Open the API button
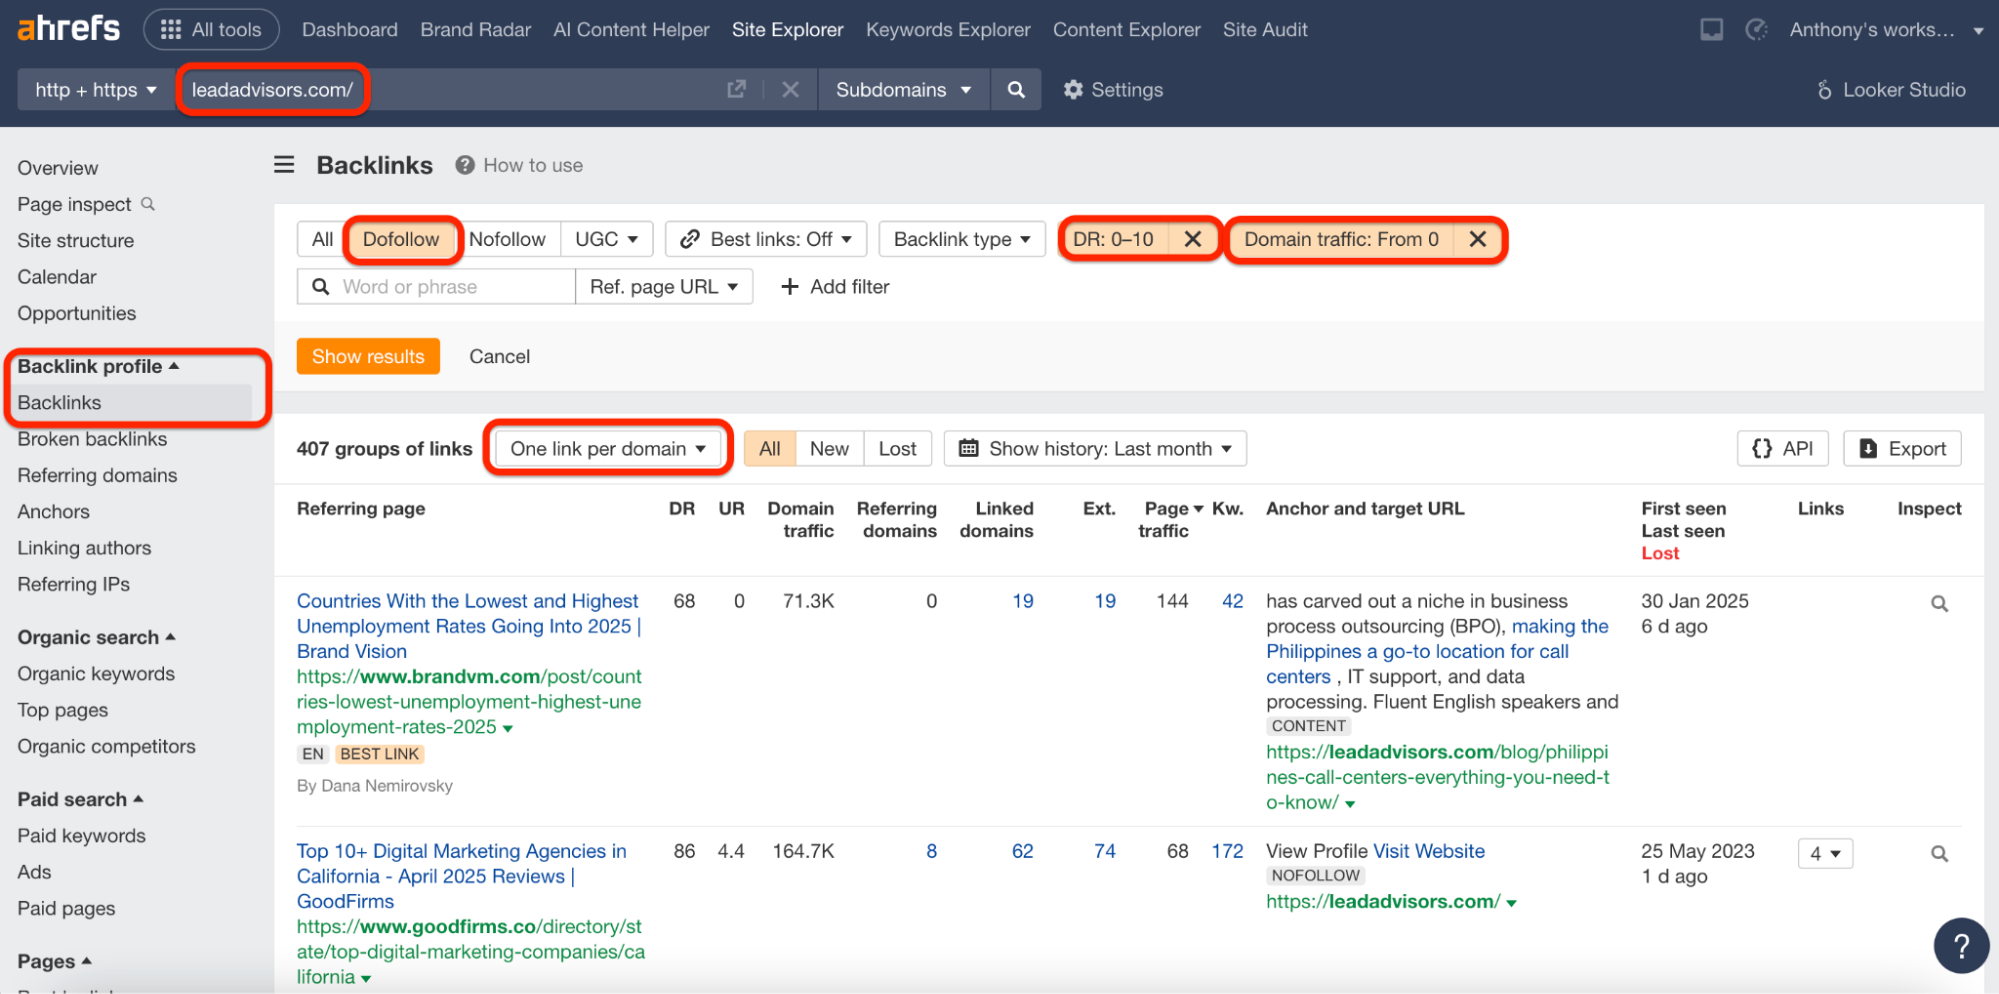The height and width of the screenshot is (994, 1999). point(1782,449)
